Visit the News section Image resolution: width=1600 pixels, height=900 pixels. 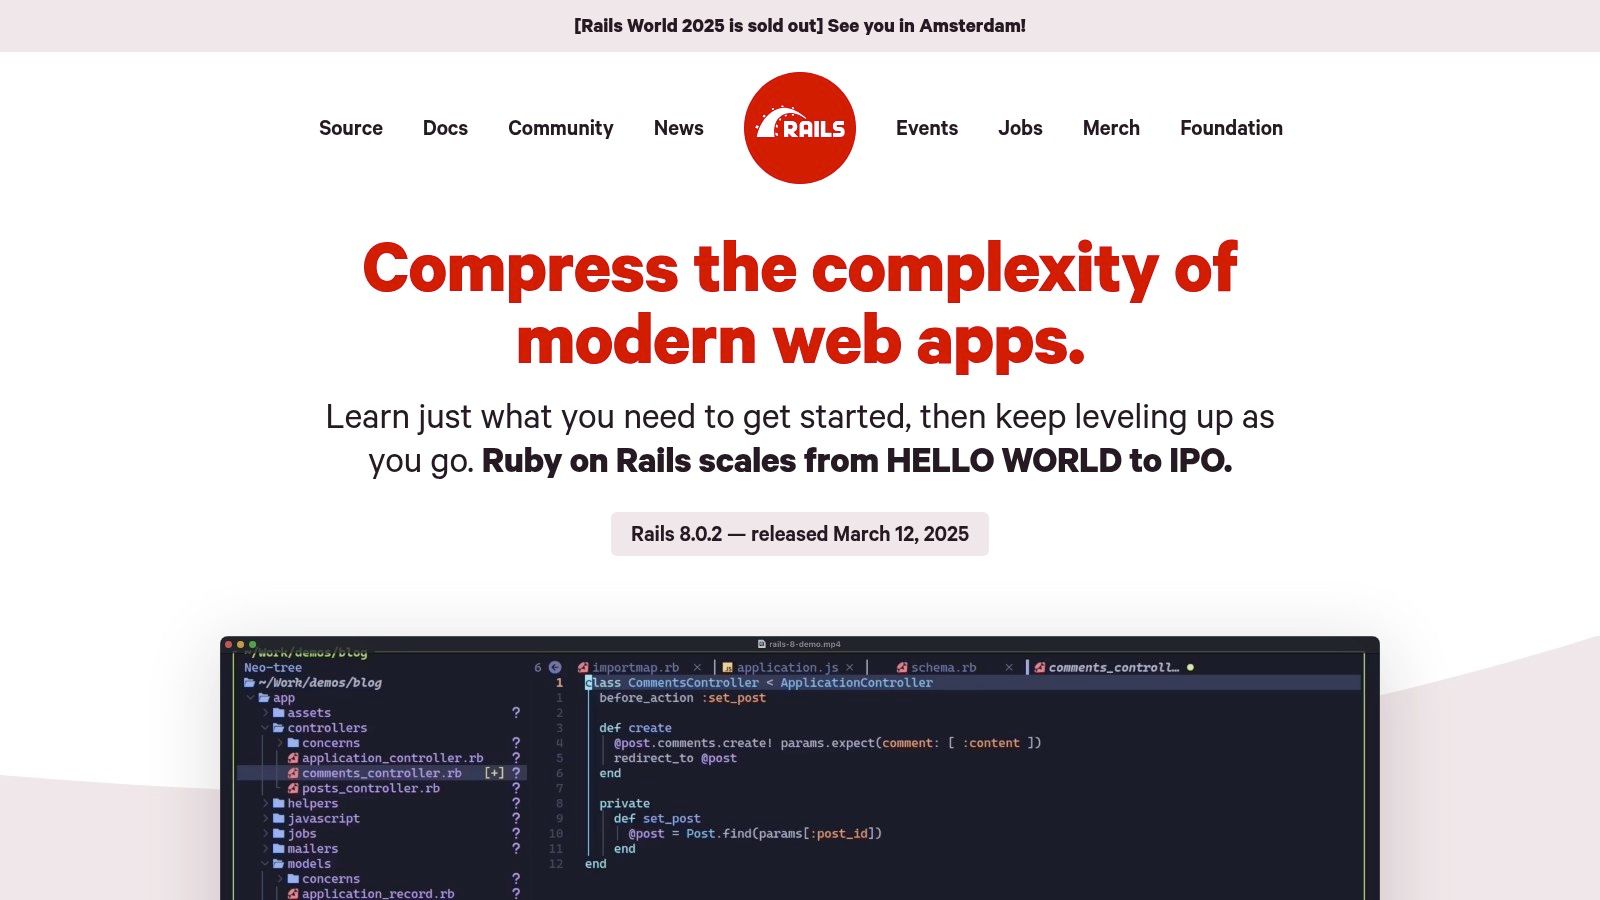[x=679, y=128]
